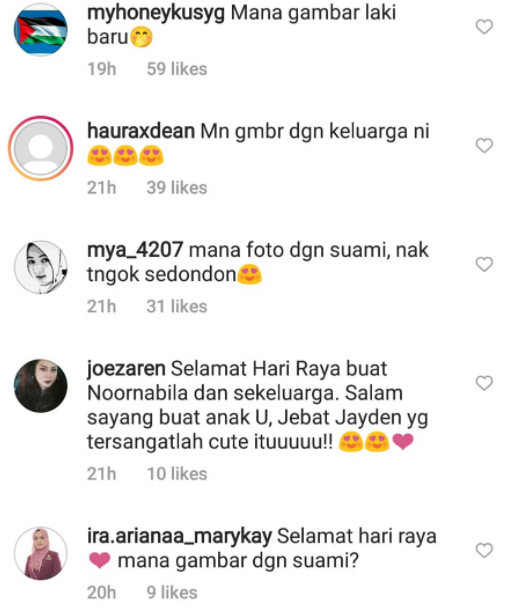This screenshot has height=611, width=524.
Task: Like mya_4207's comment with the heart icon
Action: click(x=484, y=264)
